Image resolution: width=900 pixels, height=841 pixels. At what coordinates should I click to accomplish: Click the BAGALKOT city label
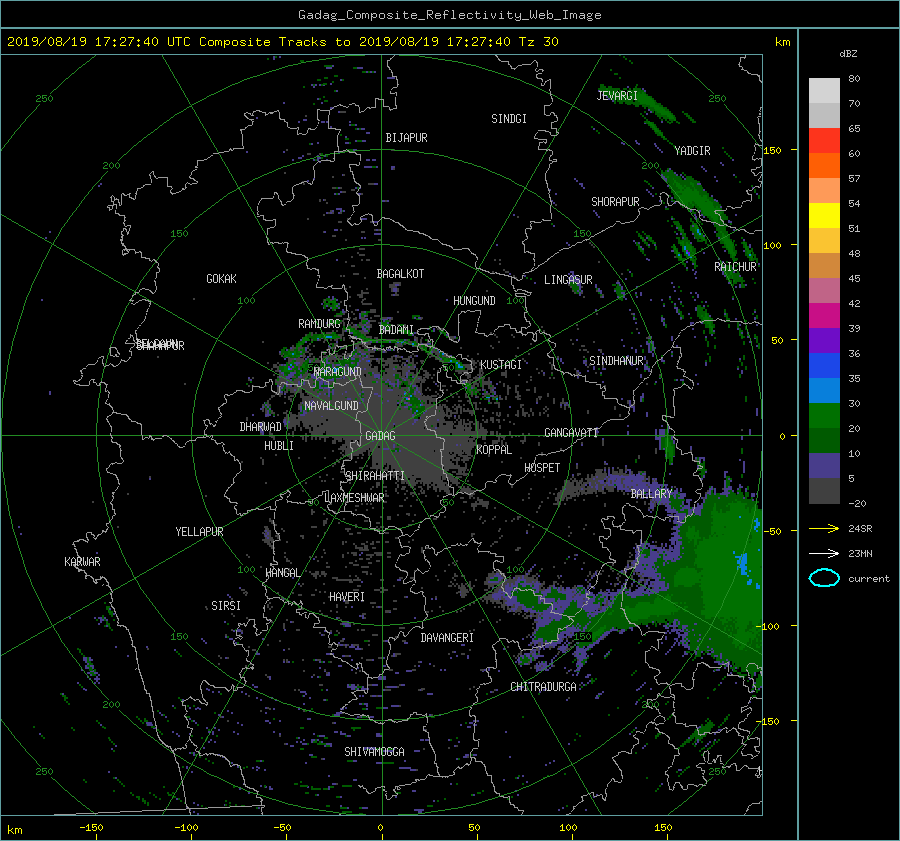coord(400,274)
